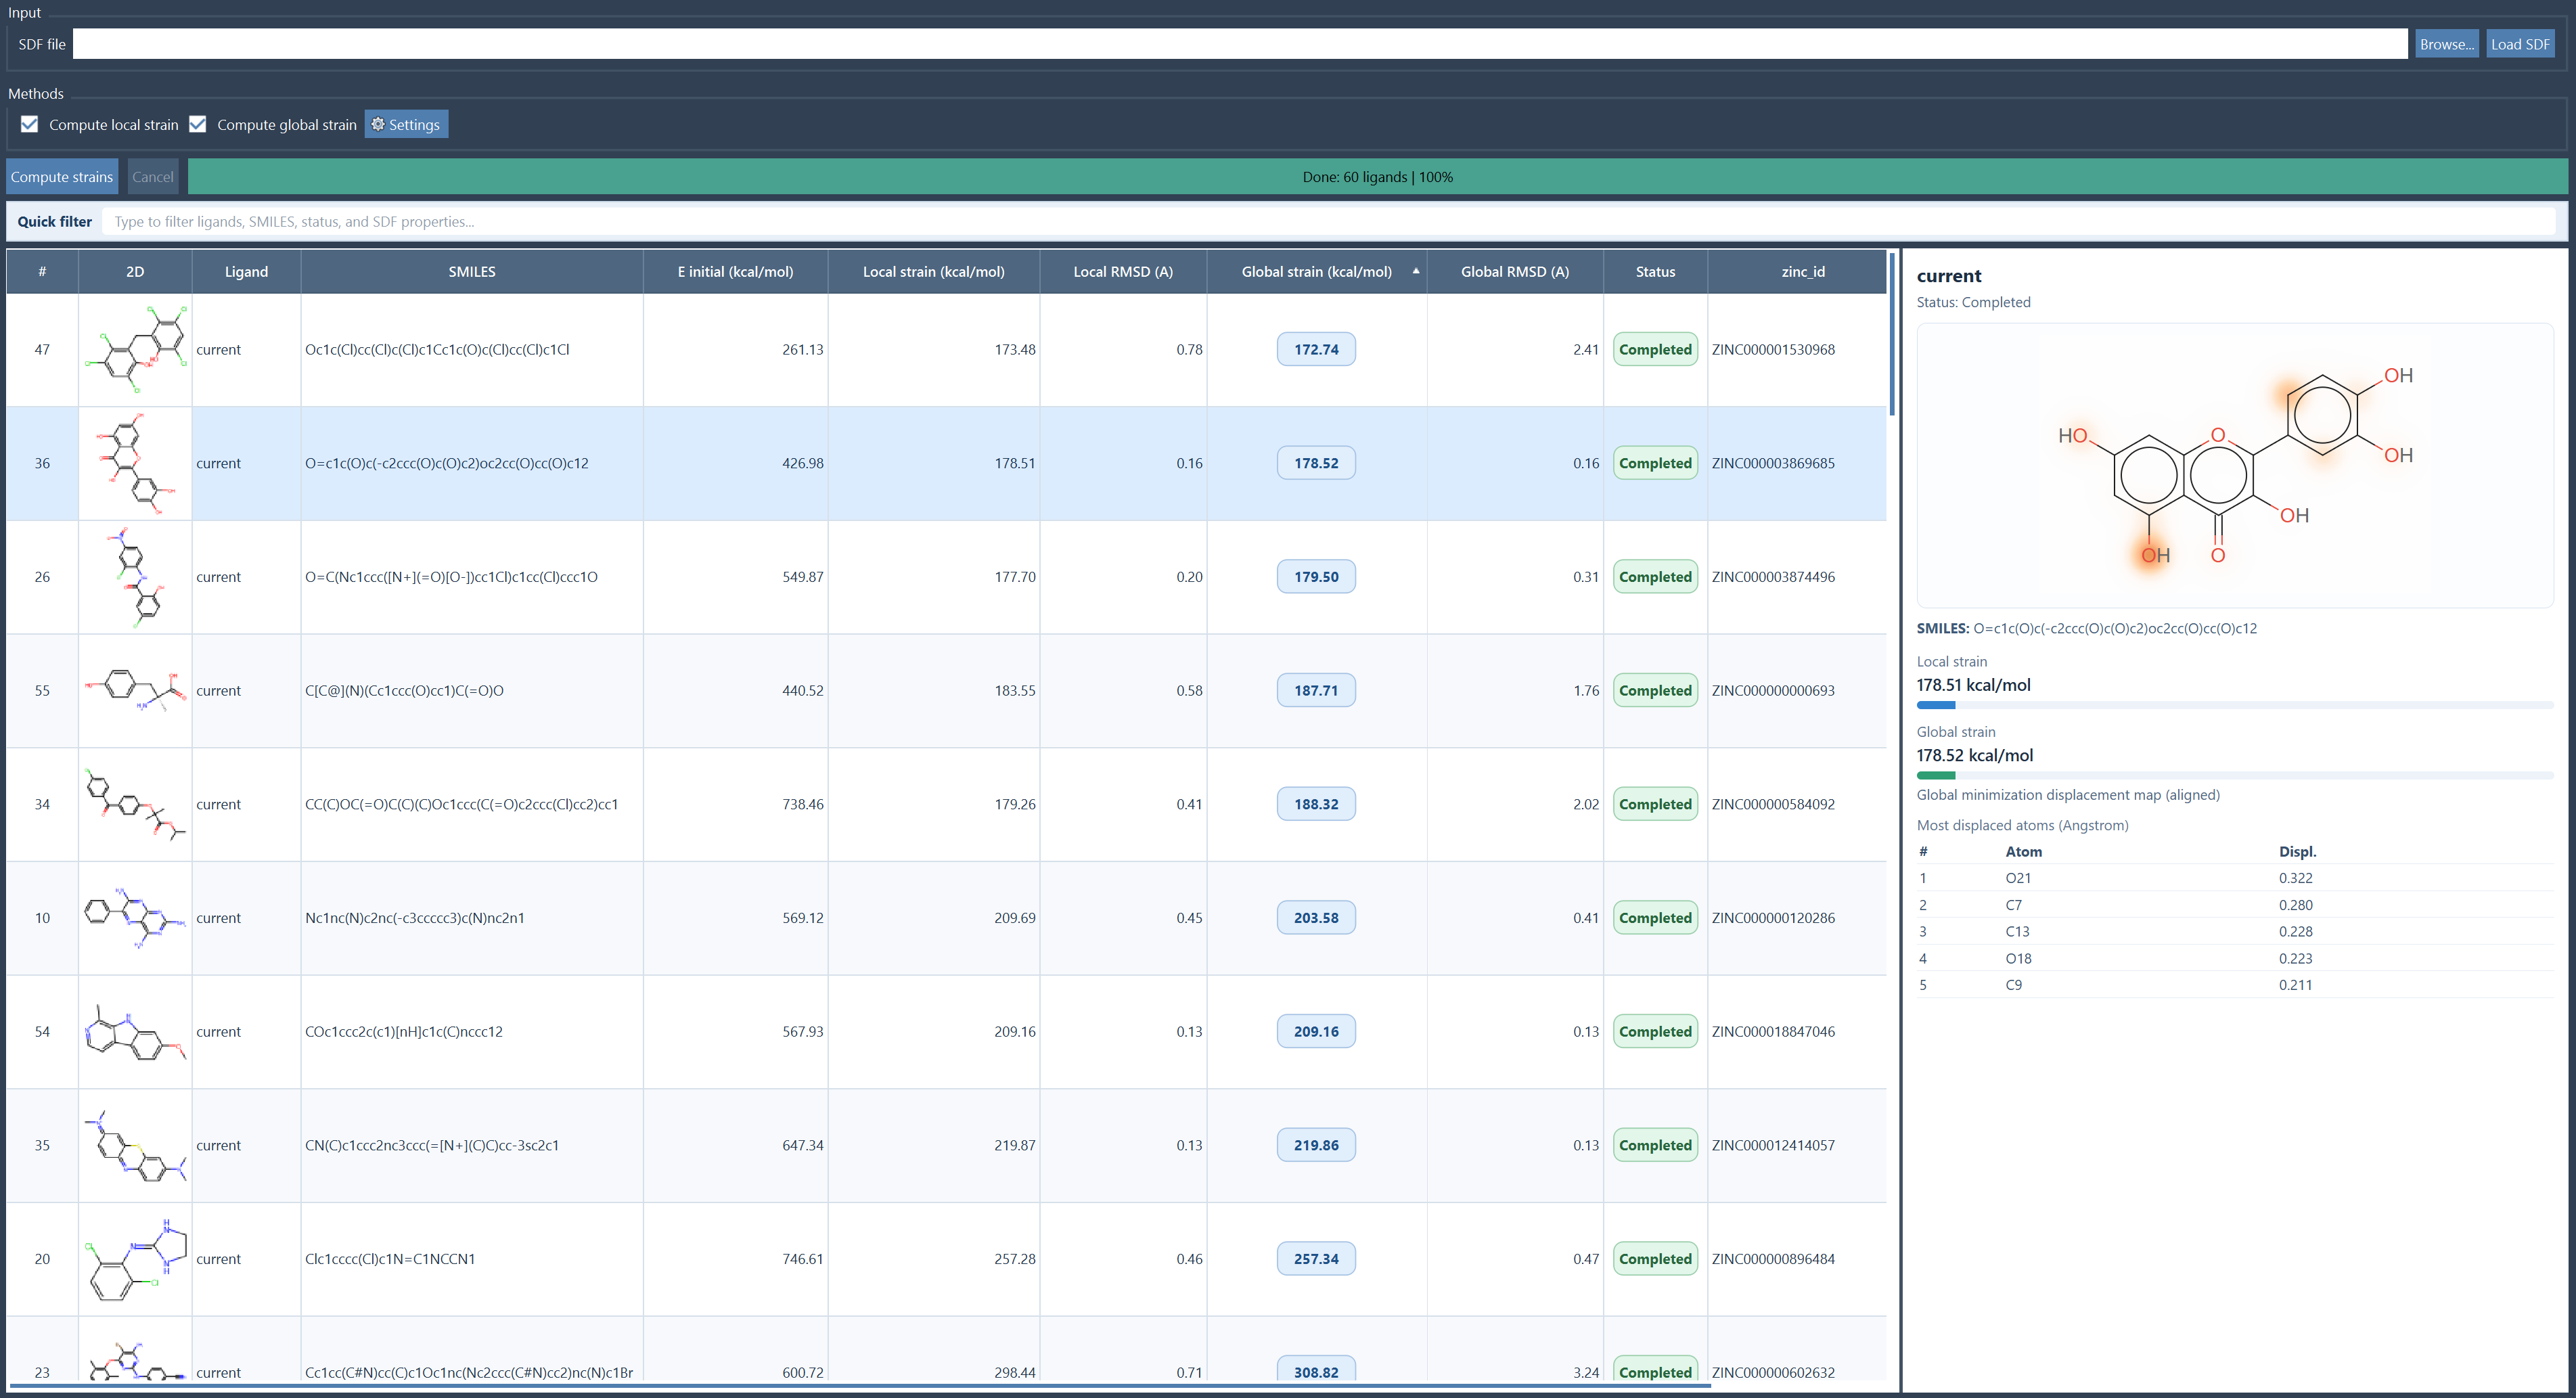Screen dimensions: 2576x1398
Task: Click the Completed status badge for ZINC000003874496
Action: click(x=1655, y=576)
